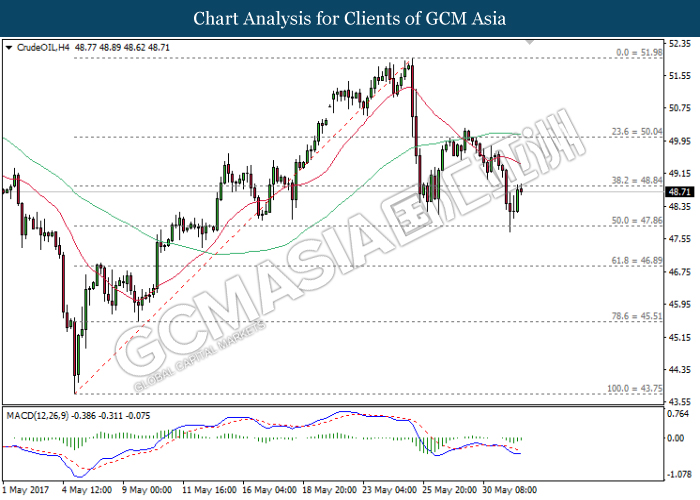Click the 1 May 2017 date label
The image size is (700, 500).
click(25, 490)
